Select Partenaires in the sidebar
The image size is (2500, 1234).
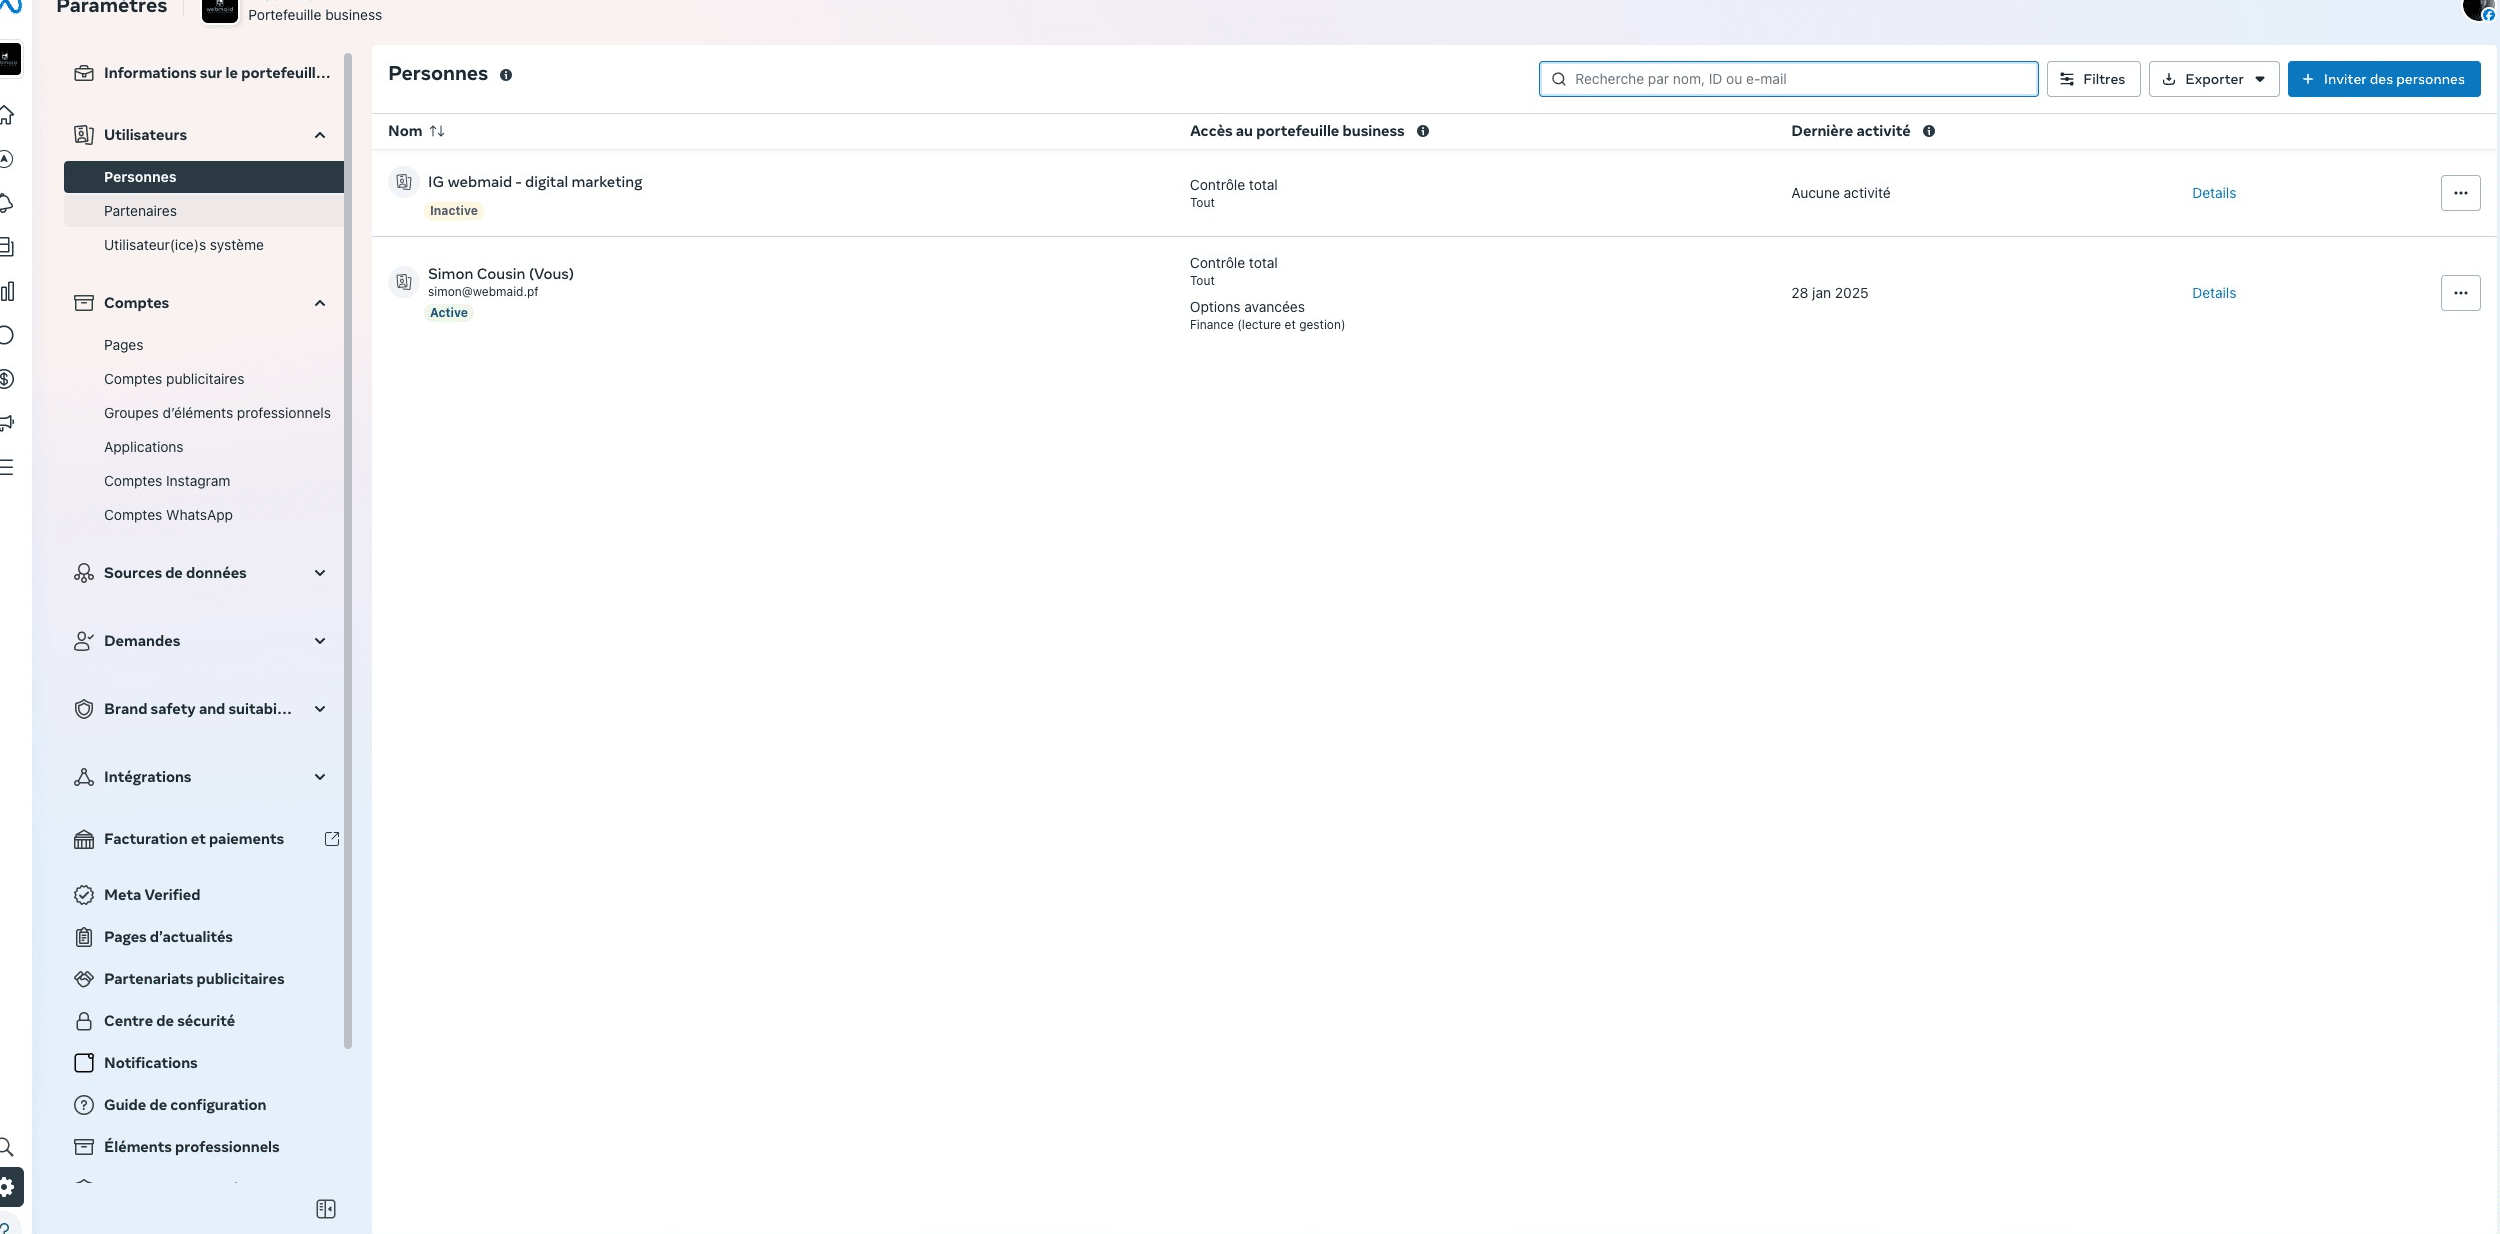tap(140, 211)
